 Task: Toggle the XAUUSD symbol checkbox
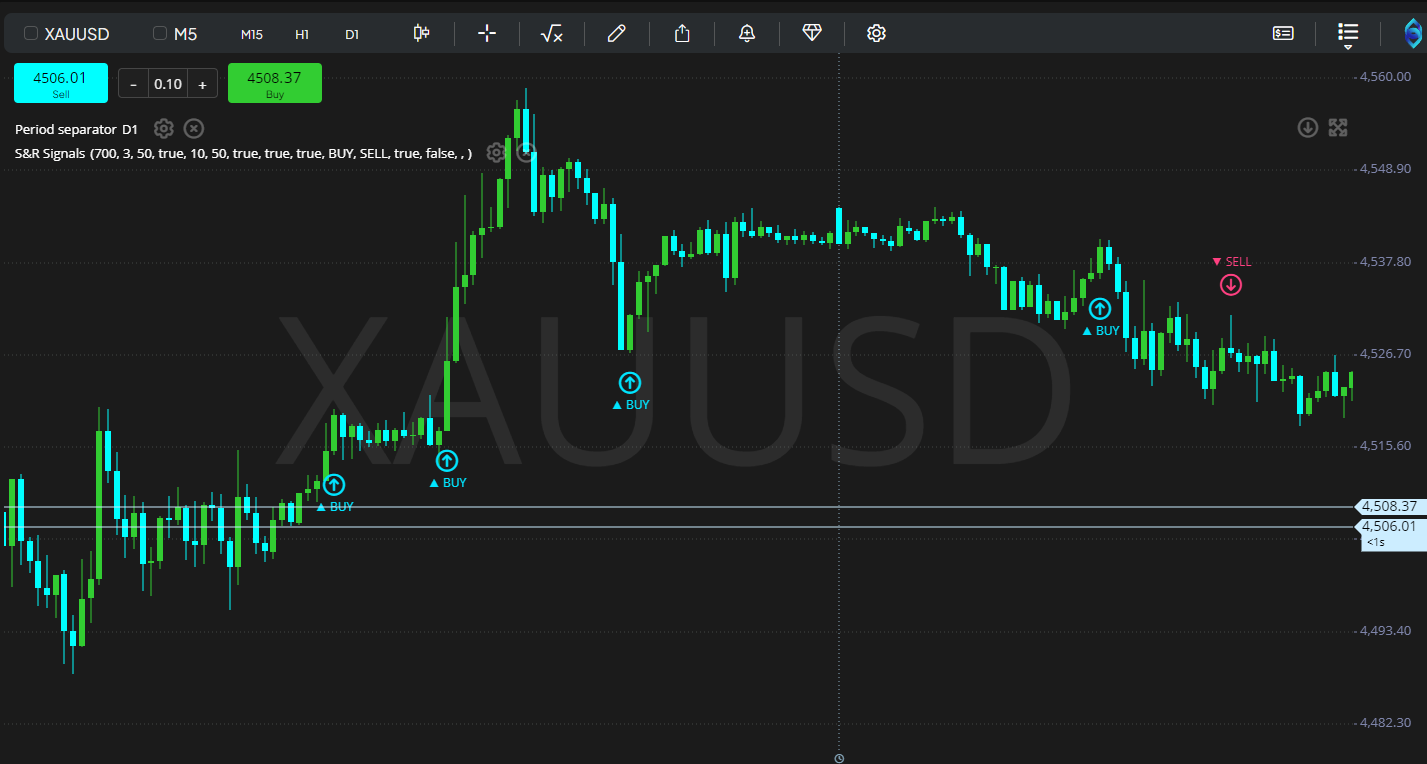31,33
